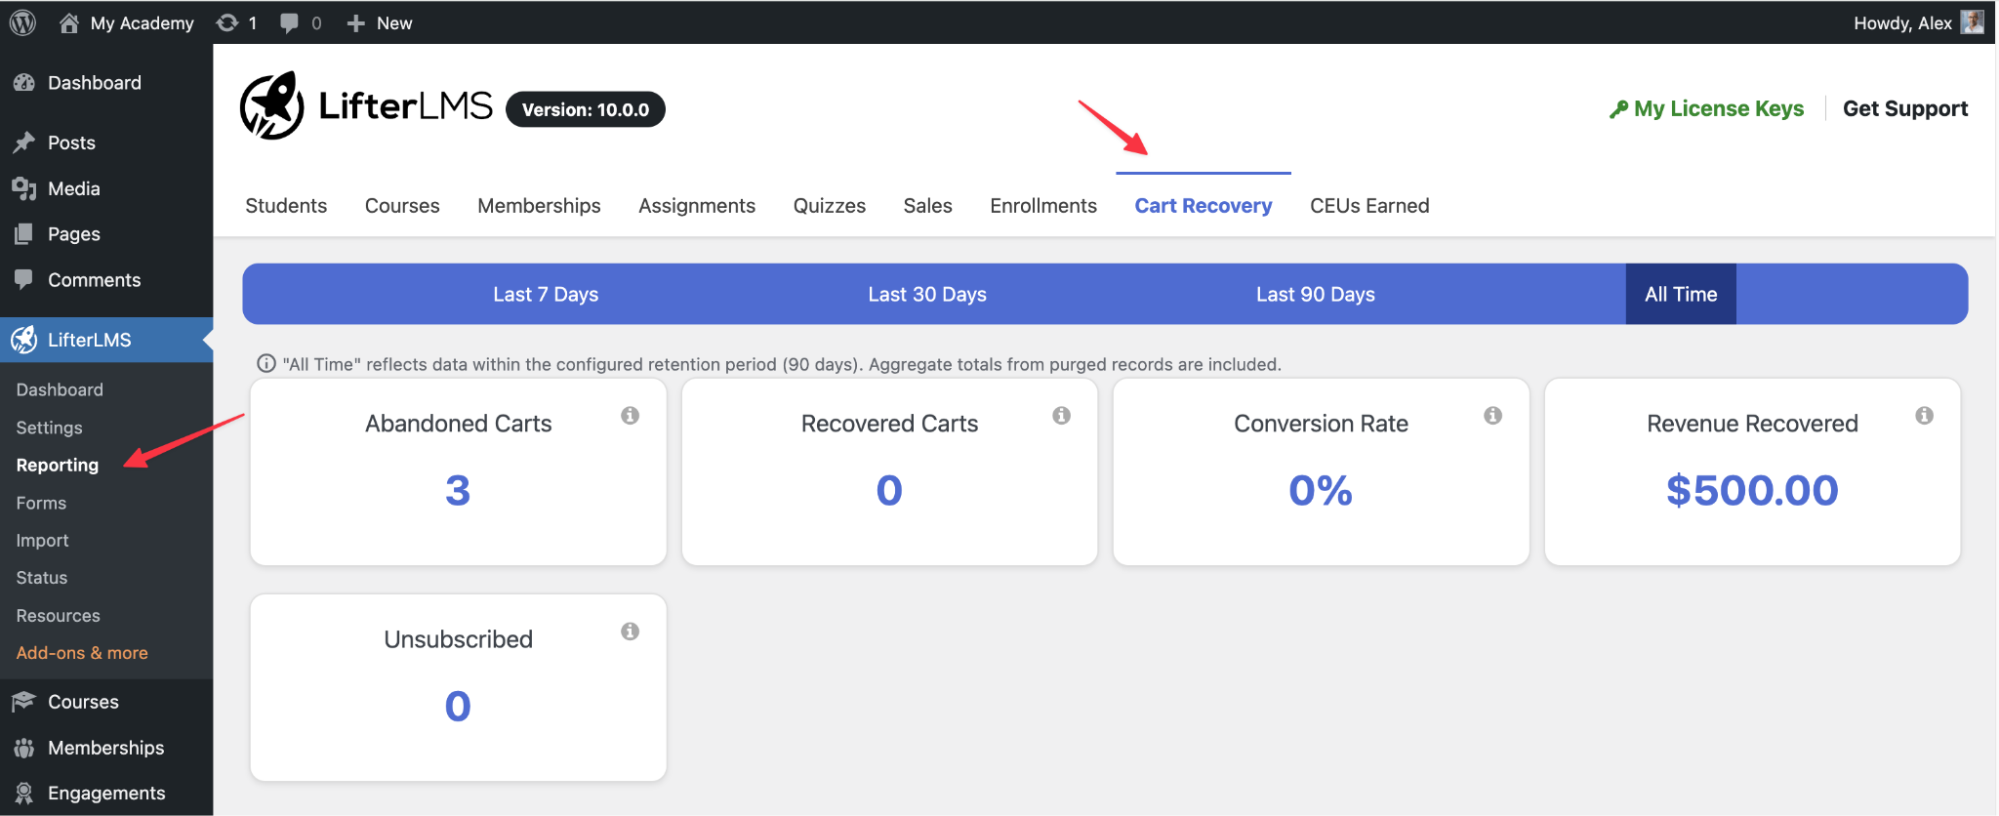Image resolution: width=1999 pixels, height=816 pixels.
Task: Open the Reporting submenu item
Action: point(57,465)
